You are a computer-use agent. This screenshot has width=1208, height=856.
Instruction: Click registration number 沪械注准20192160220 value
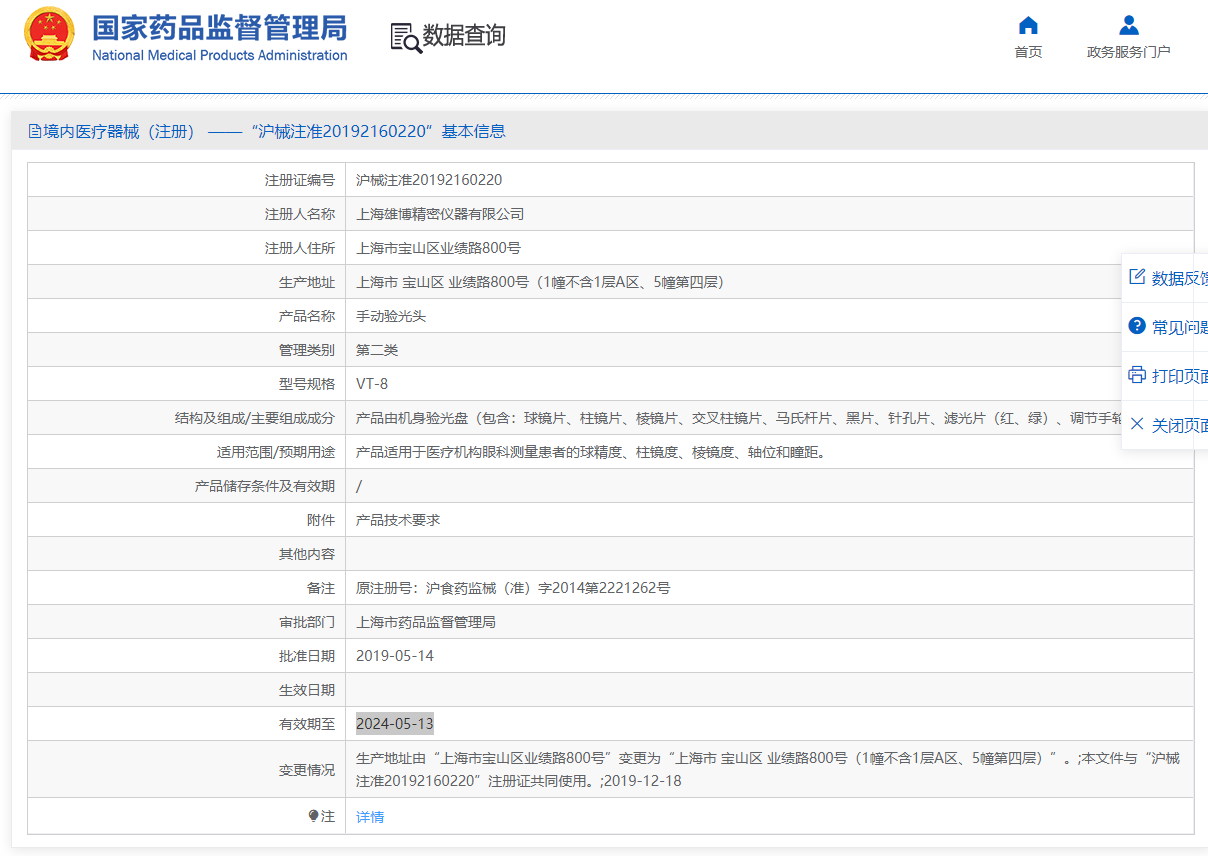coord(429,180)
